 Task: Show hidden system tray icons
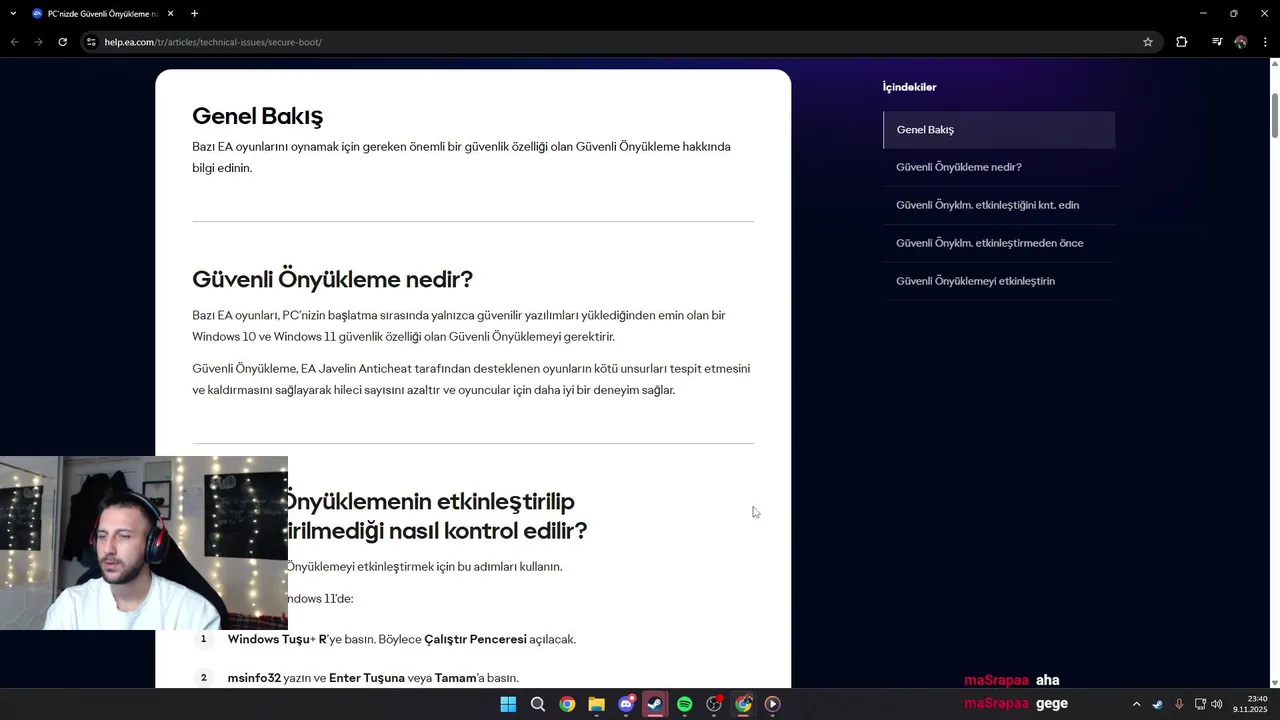(x=1136, y=704)
